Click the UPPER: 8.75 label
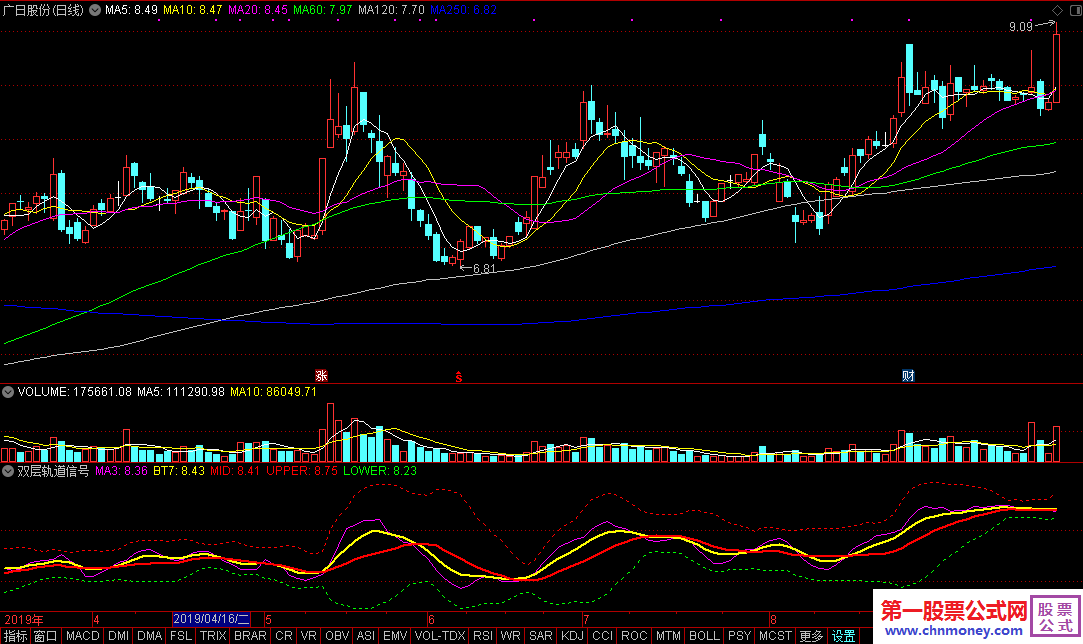This screenshot has height=644, width=1083. click(302, 471)
